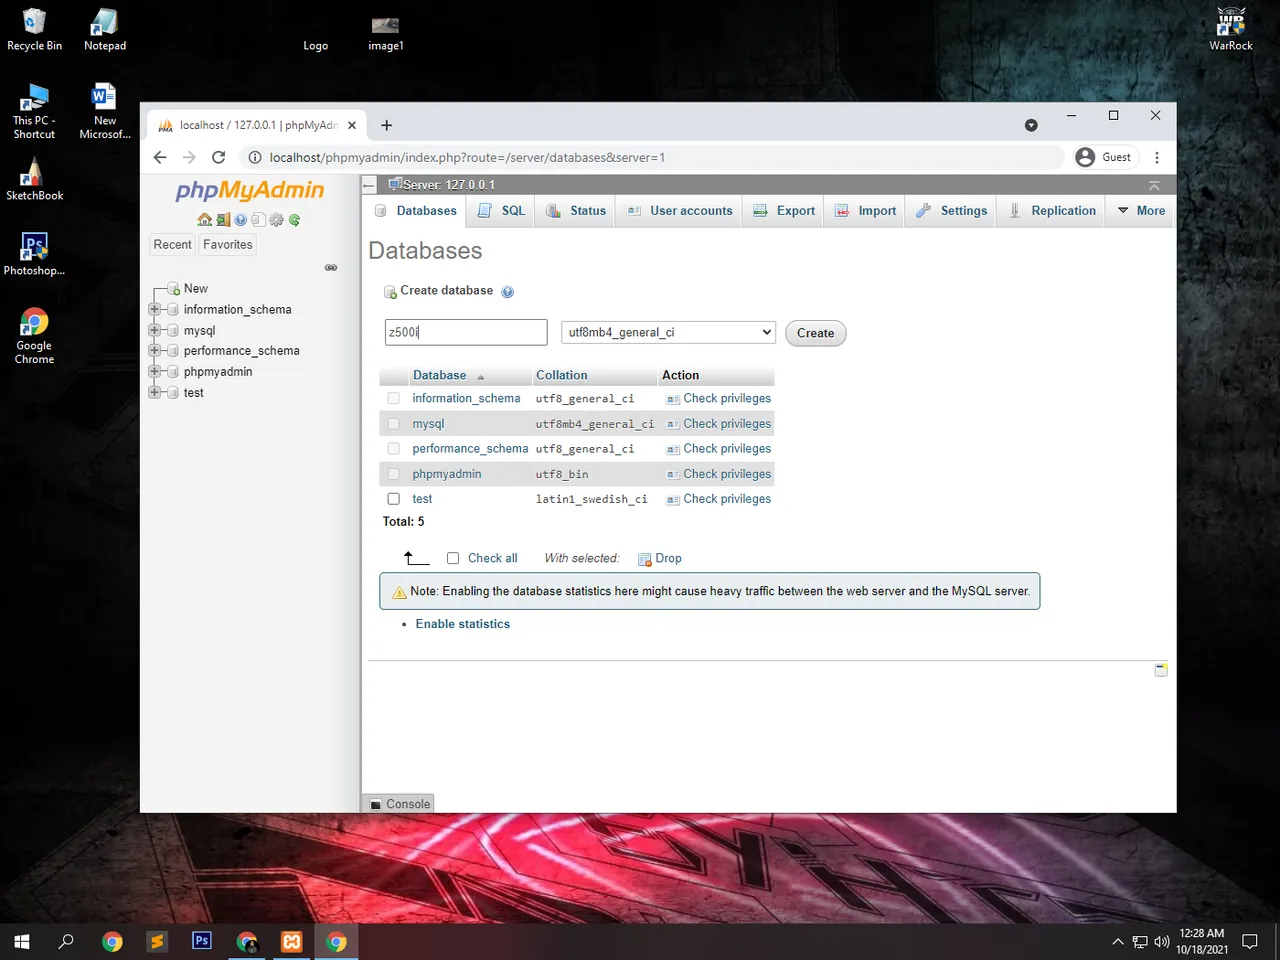Click New in navigation tree
This screenshot has height=960, width=1280.
click(196, 289)
